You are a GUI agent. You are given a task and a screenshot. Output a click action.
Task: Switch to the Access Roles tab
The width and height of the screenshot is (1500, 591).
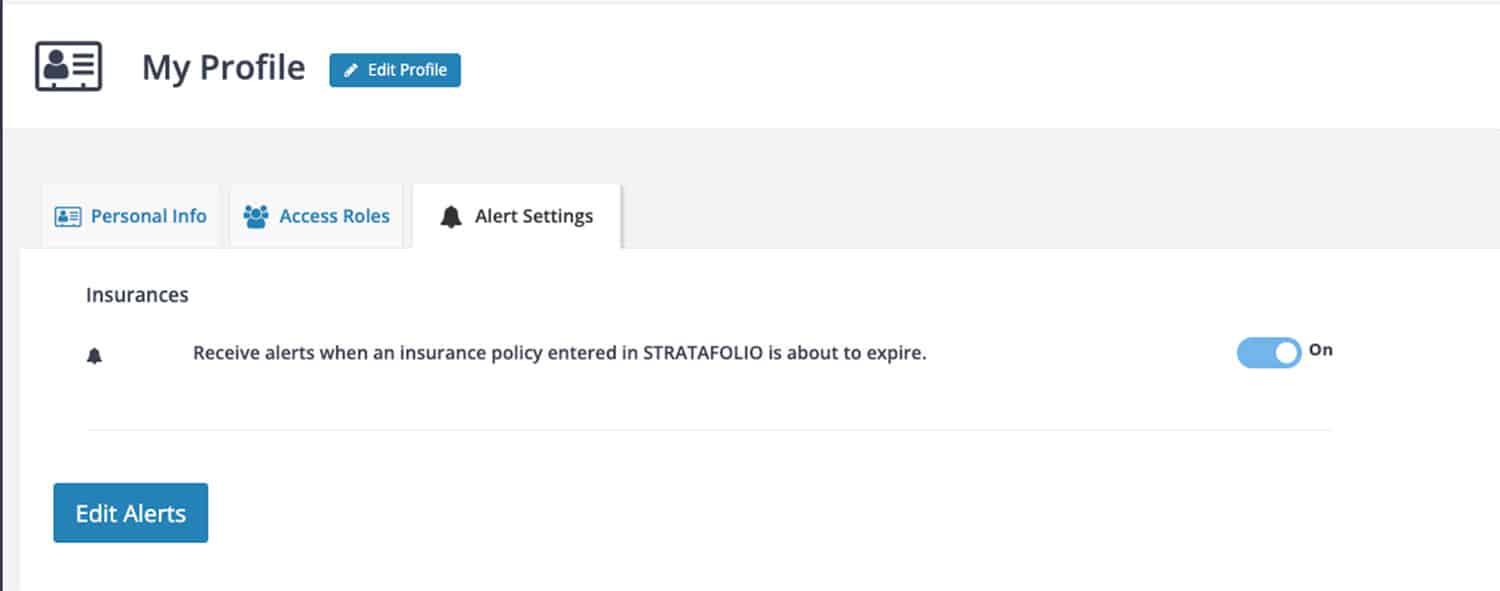(316, 216)
